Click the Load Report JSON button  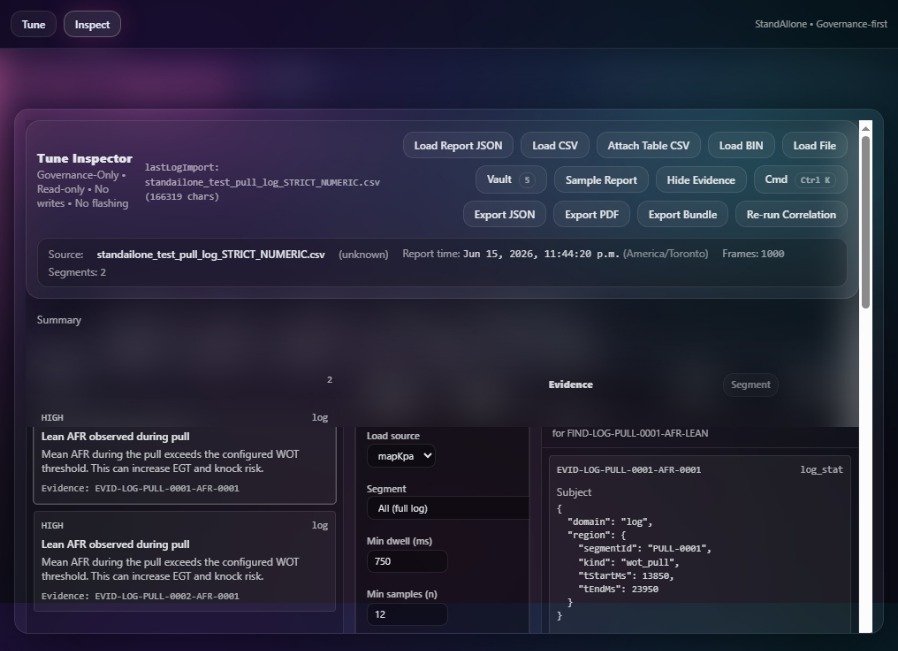pos(458,145)
